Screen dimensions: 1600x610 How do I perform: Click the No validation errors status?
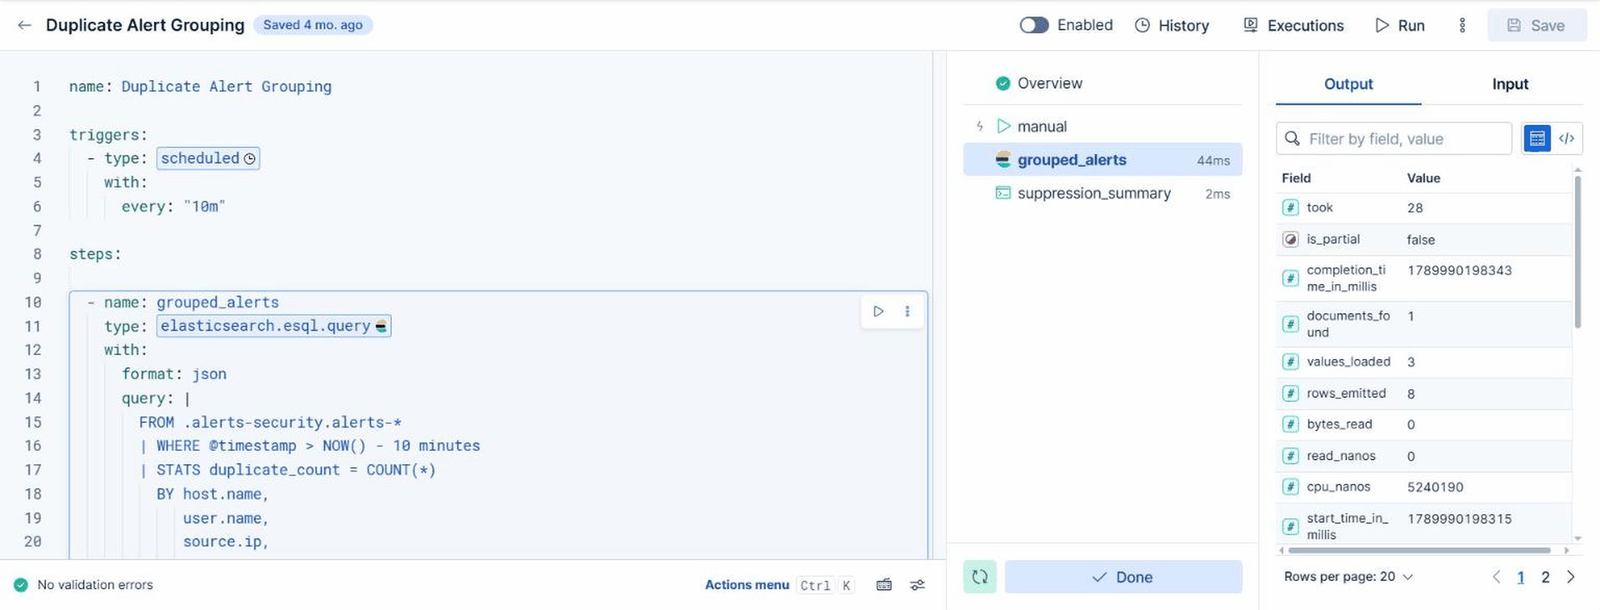pyautogui.click(x=84, y=585)
